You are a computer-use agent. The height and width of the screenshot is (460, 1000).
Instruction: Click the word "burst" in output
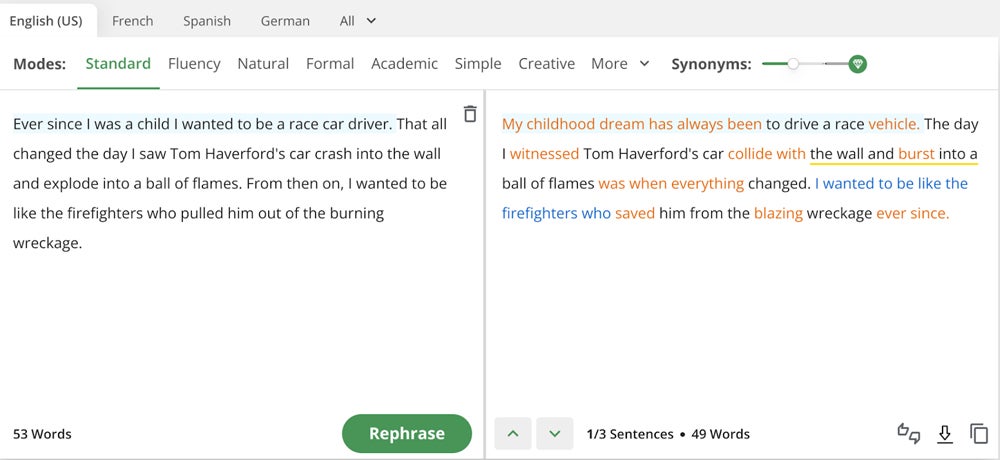[916, 154]
